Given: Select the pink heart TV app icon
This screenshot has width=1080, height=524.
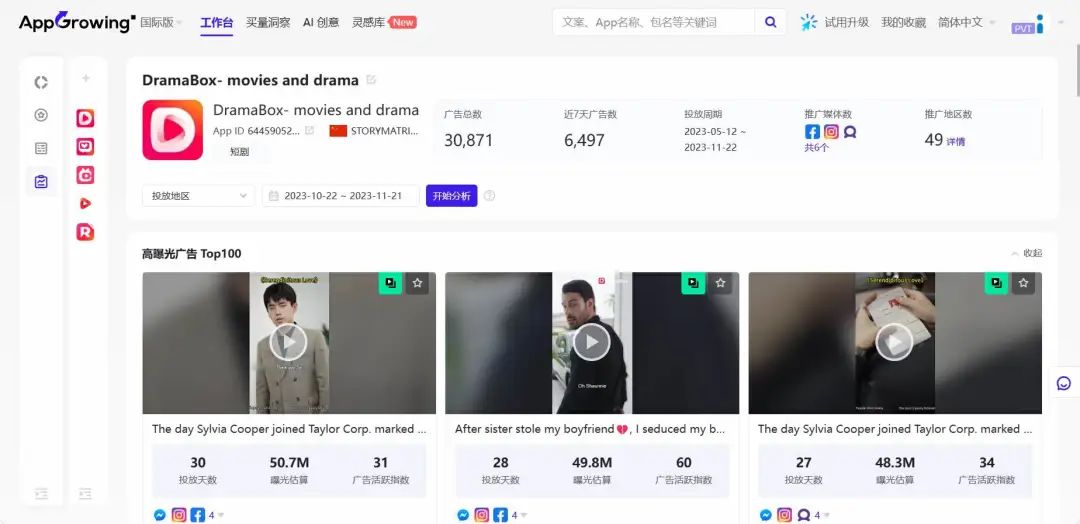Looking at the screenshot, I should click(85, 147).
